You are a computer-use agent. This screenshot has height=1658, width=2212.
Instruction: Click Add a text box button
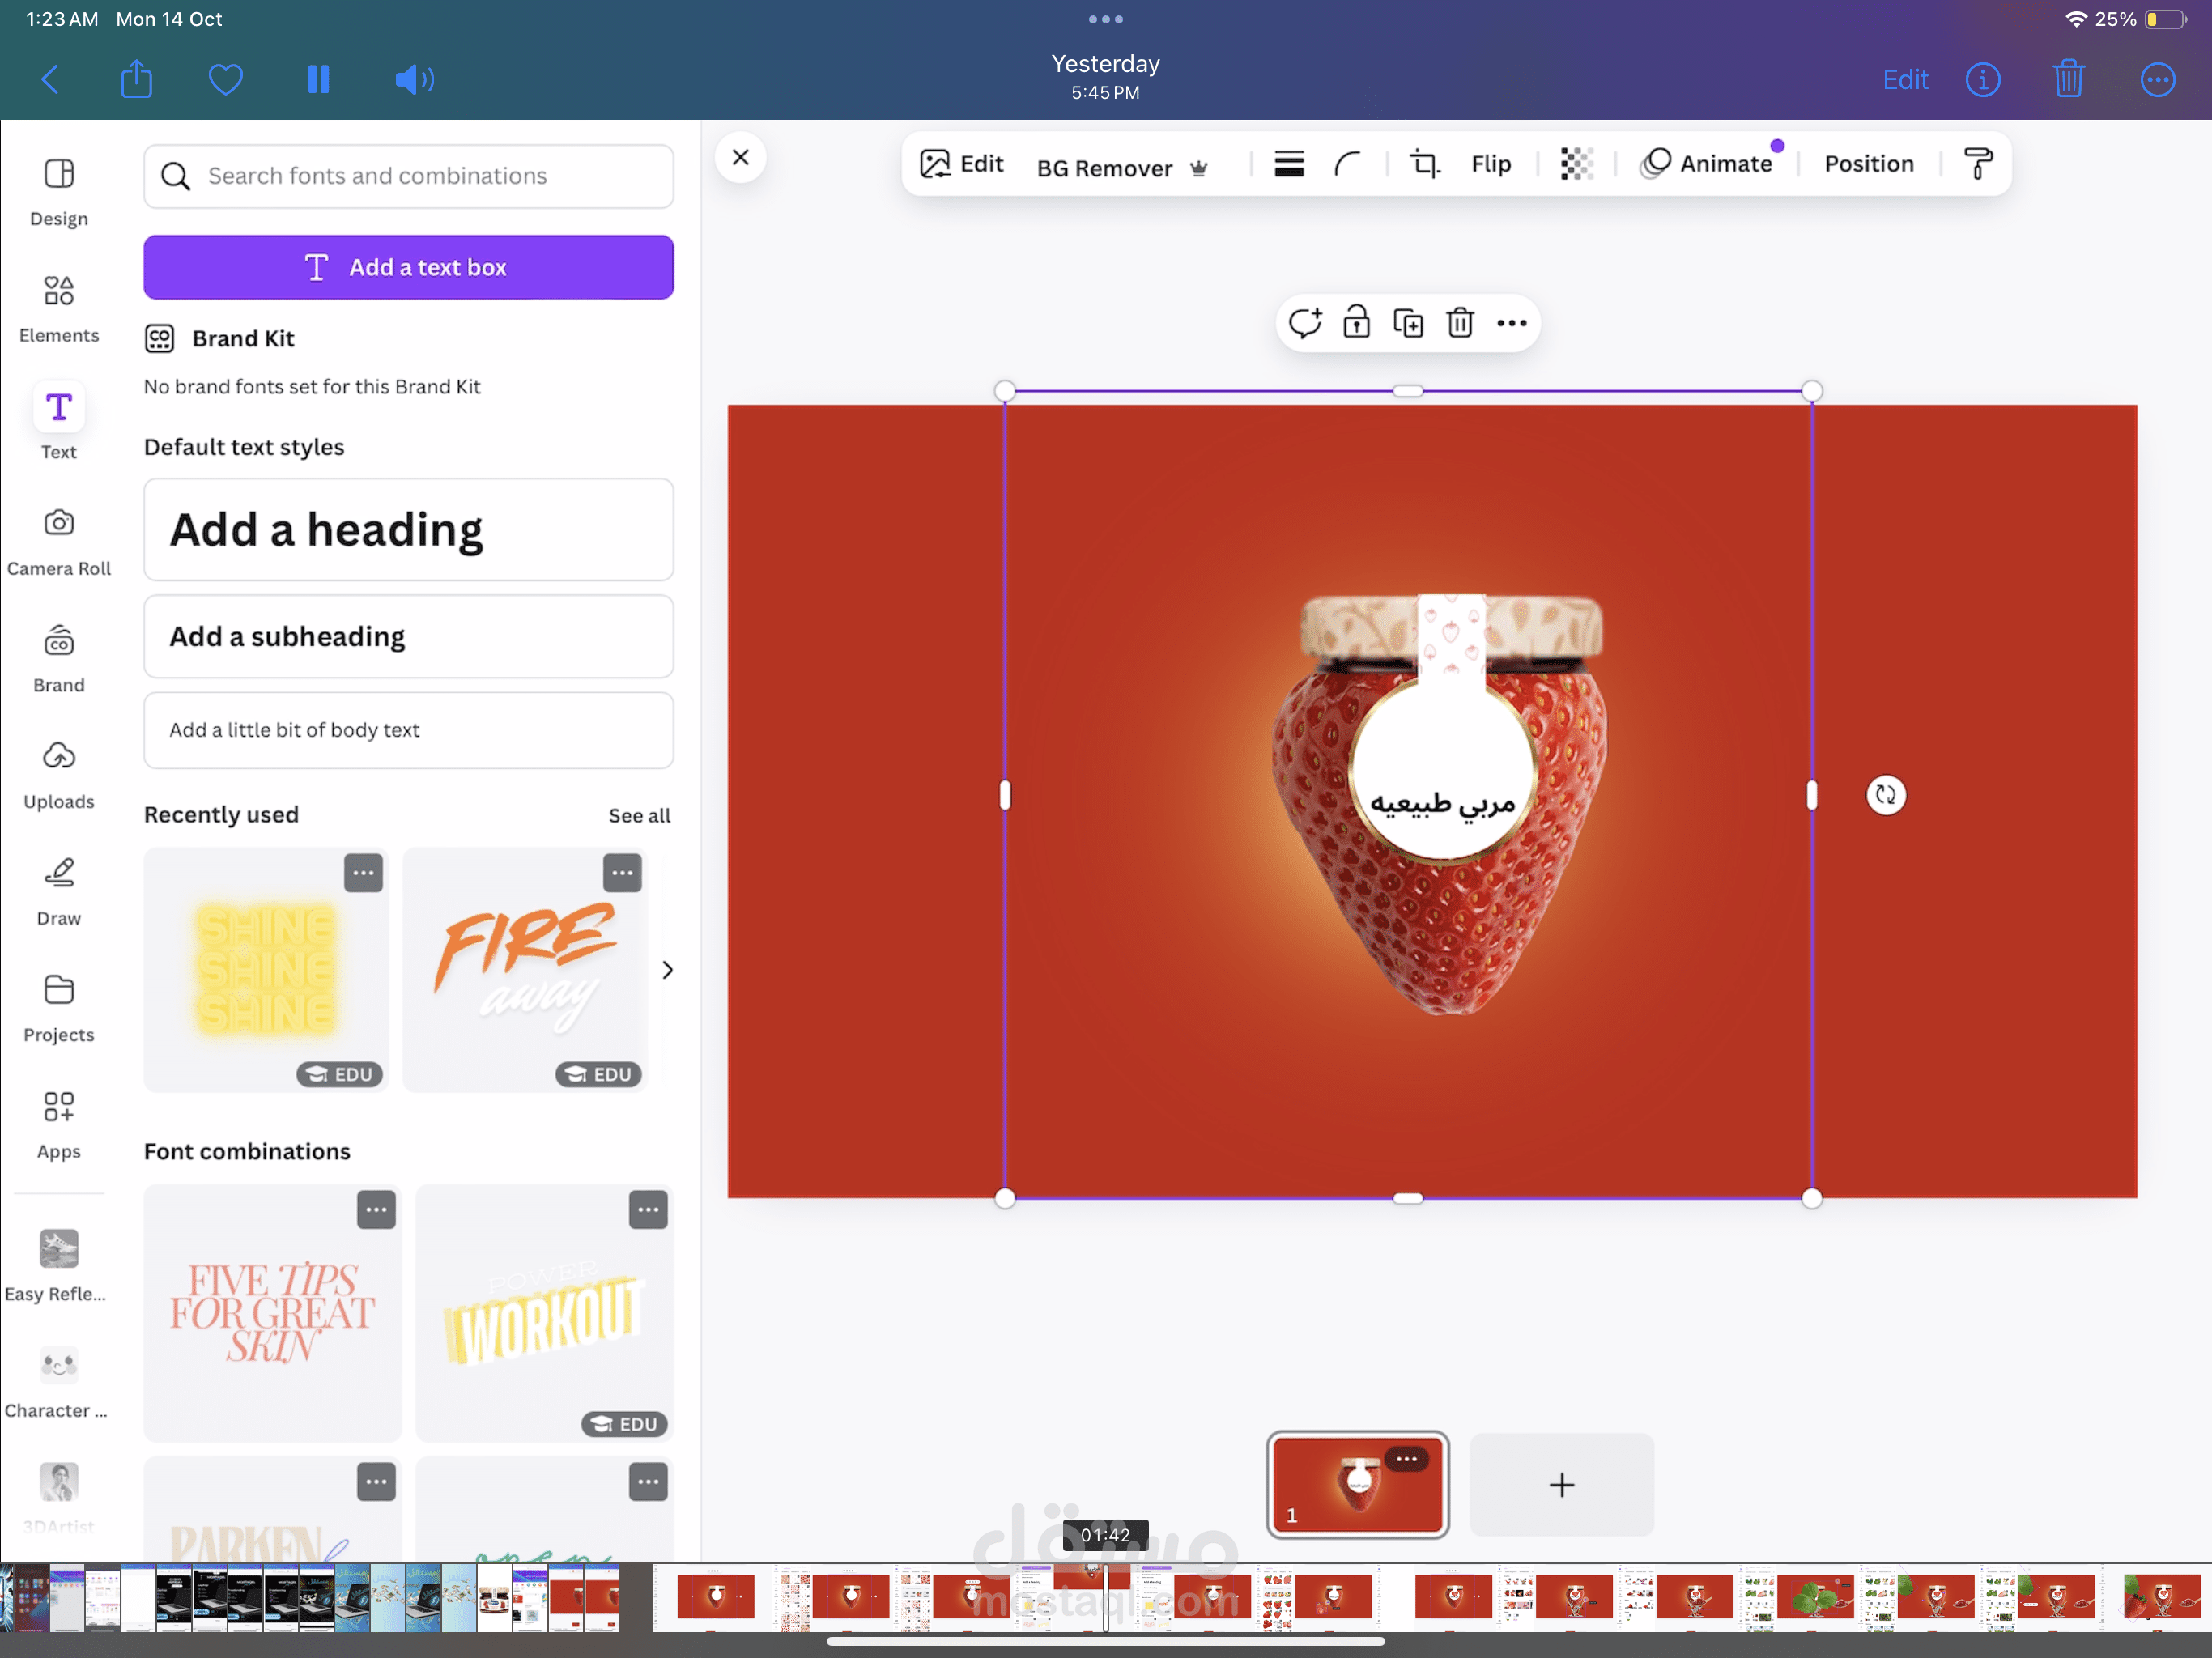(408, 267)
